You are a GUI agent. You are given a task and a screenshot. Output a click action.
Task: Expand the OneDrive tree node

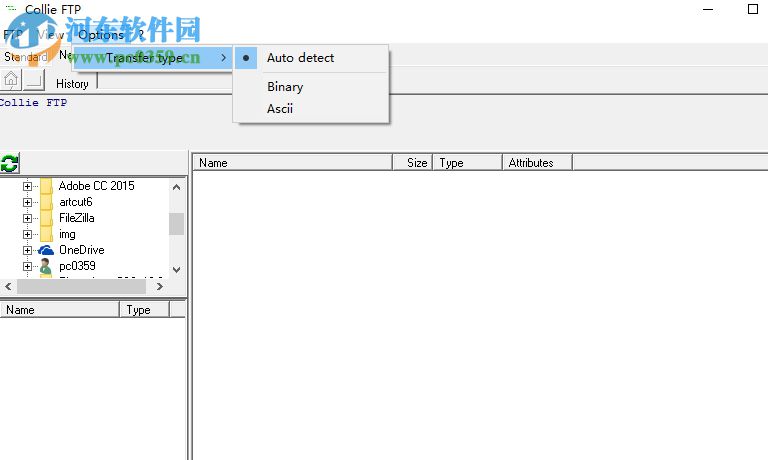tap(27, 250)
